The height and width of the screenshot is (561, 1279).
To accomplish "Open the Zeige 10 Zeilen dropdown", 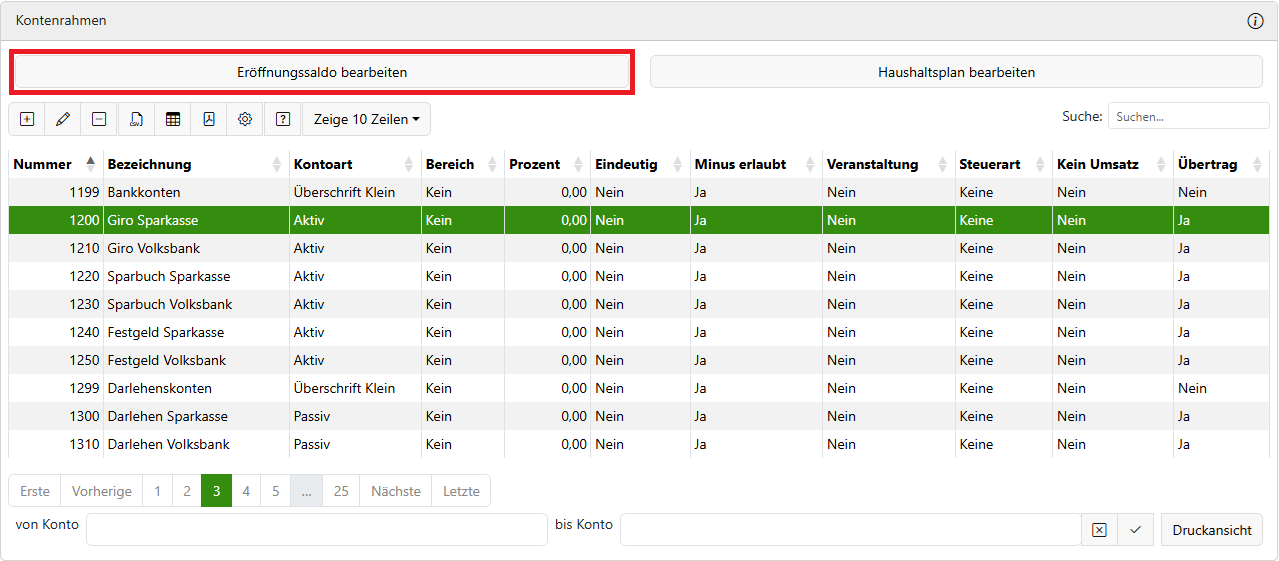I will 366,119.
